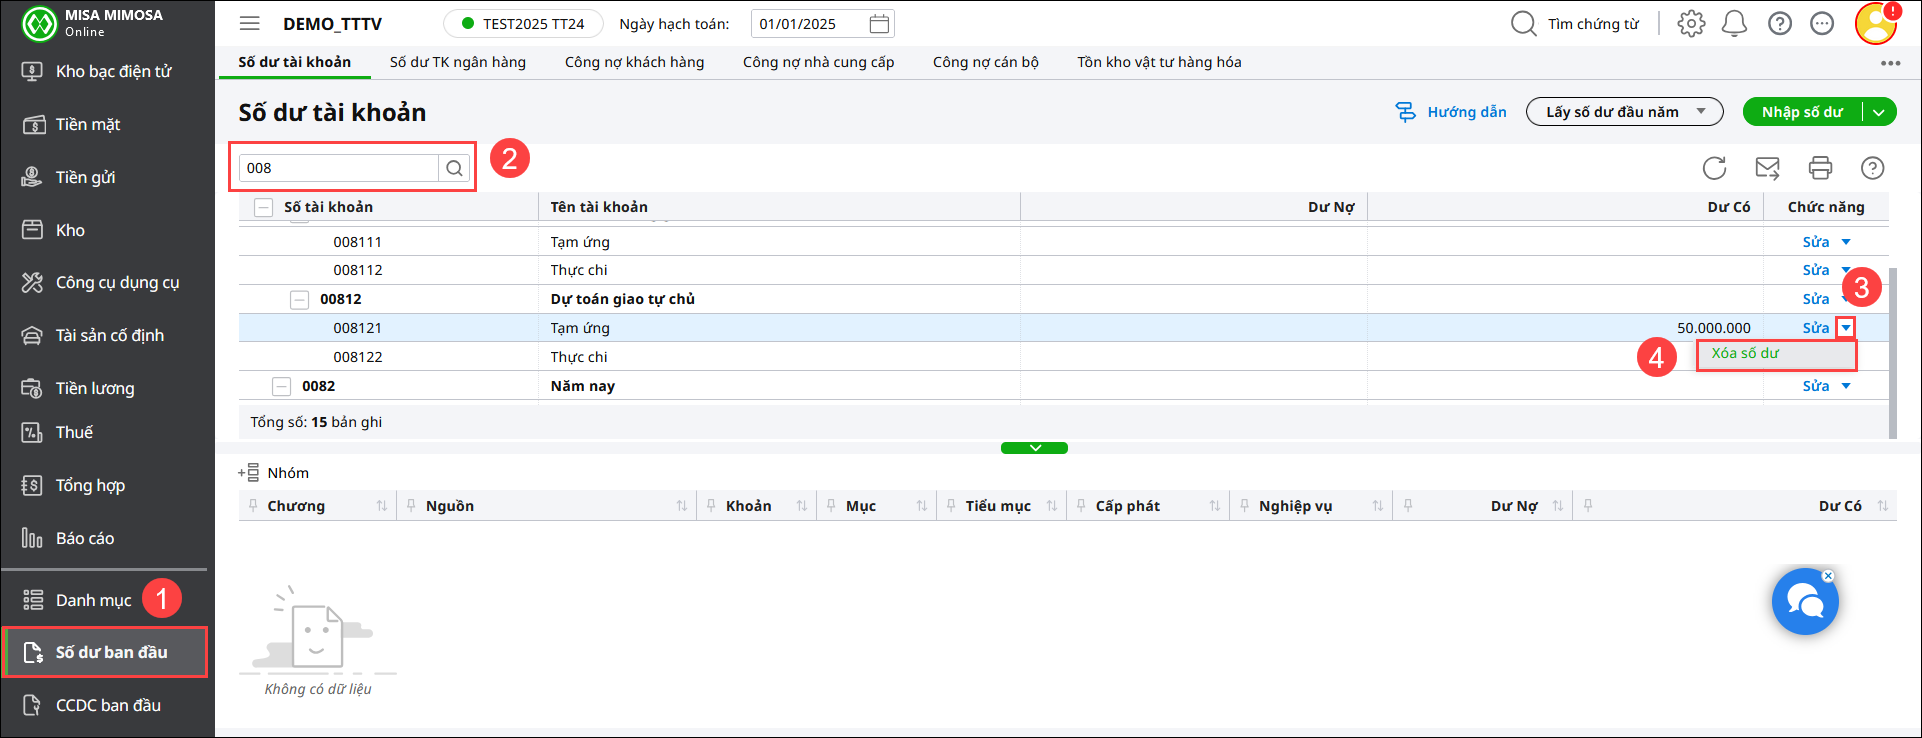1922x738 pixels.
Task: Open Danh mục in sidebar
Action: click(x=77, y=600)
